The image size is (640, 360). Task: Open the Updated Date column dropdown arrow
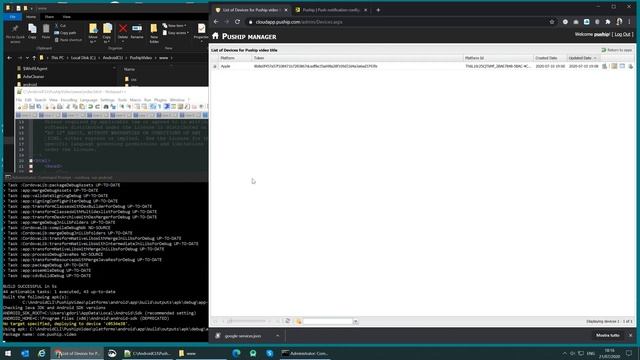tap(595, 58)
